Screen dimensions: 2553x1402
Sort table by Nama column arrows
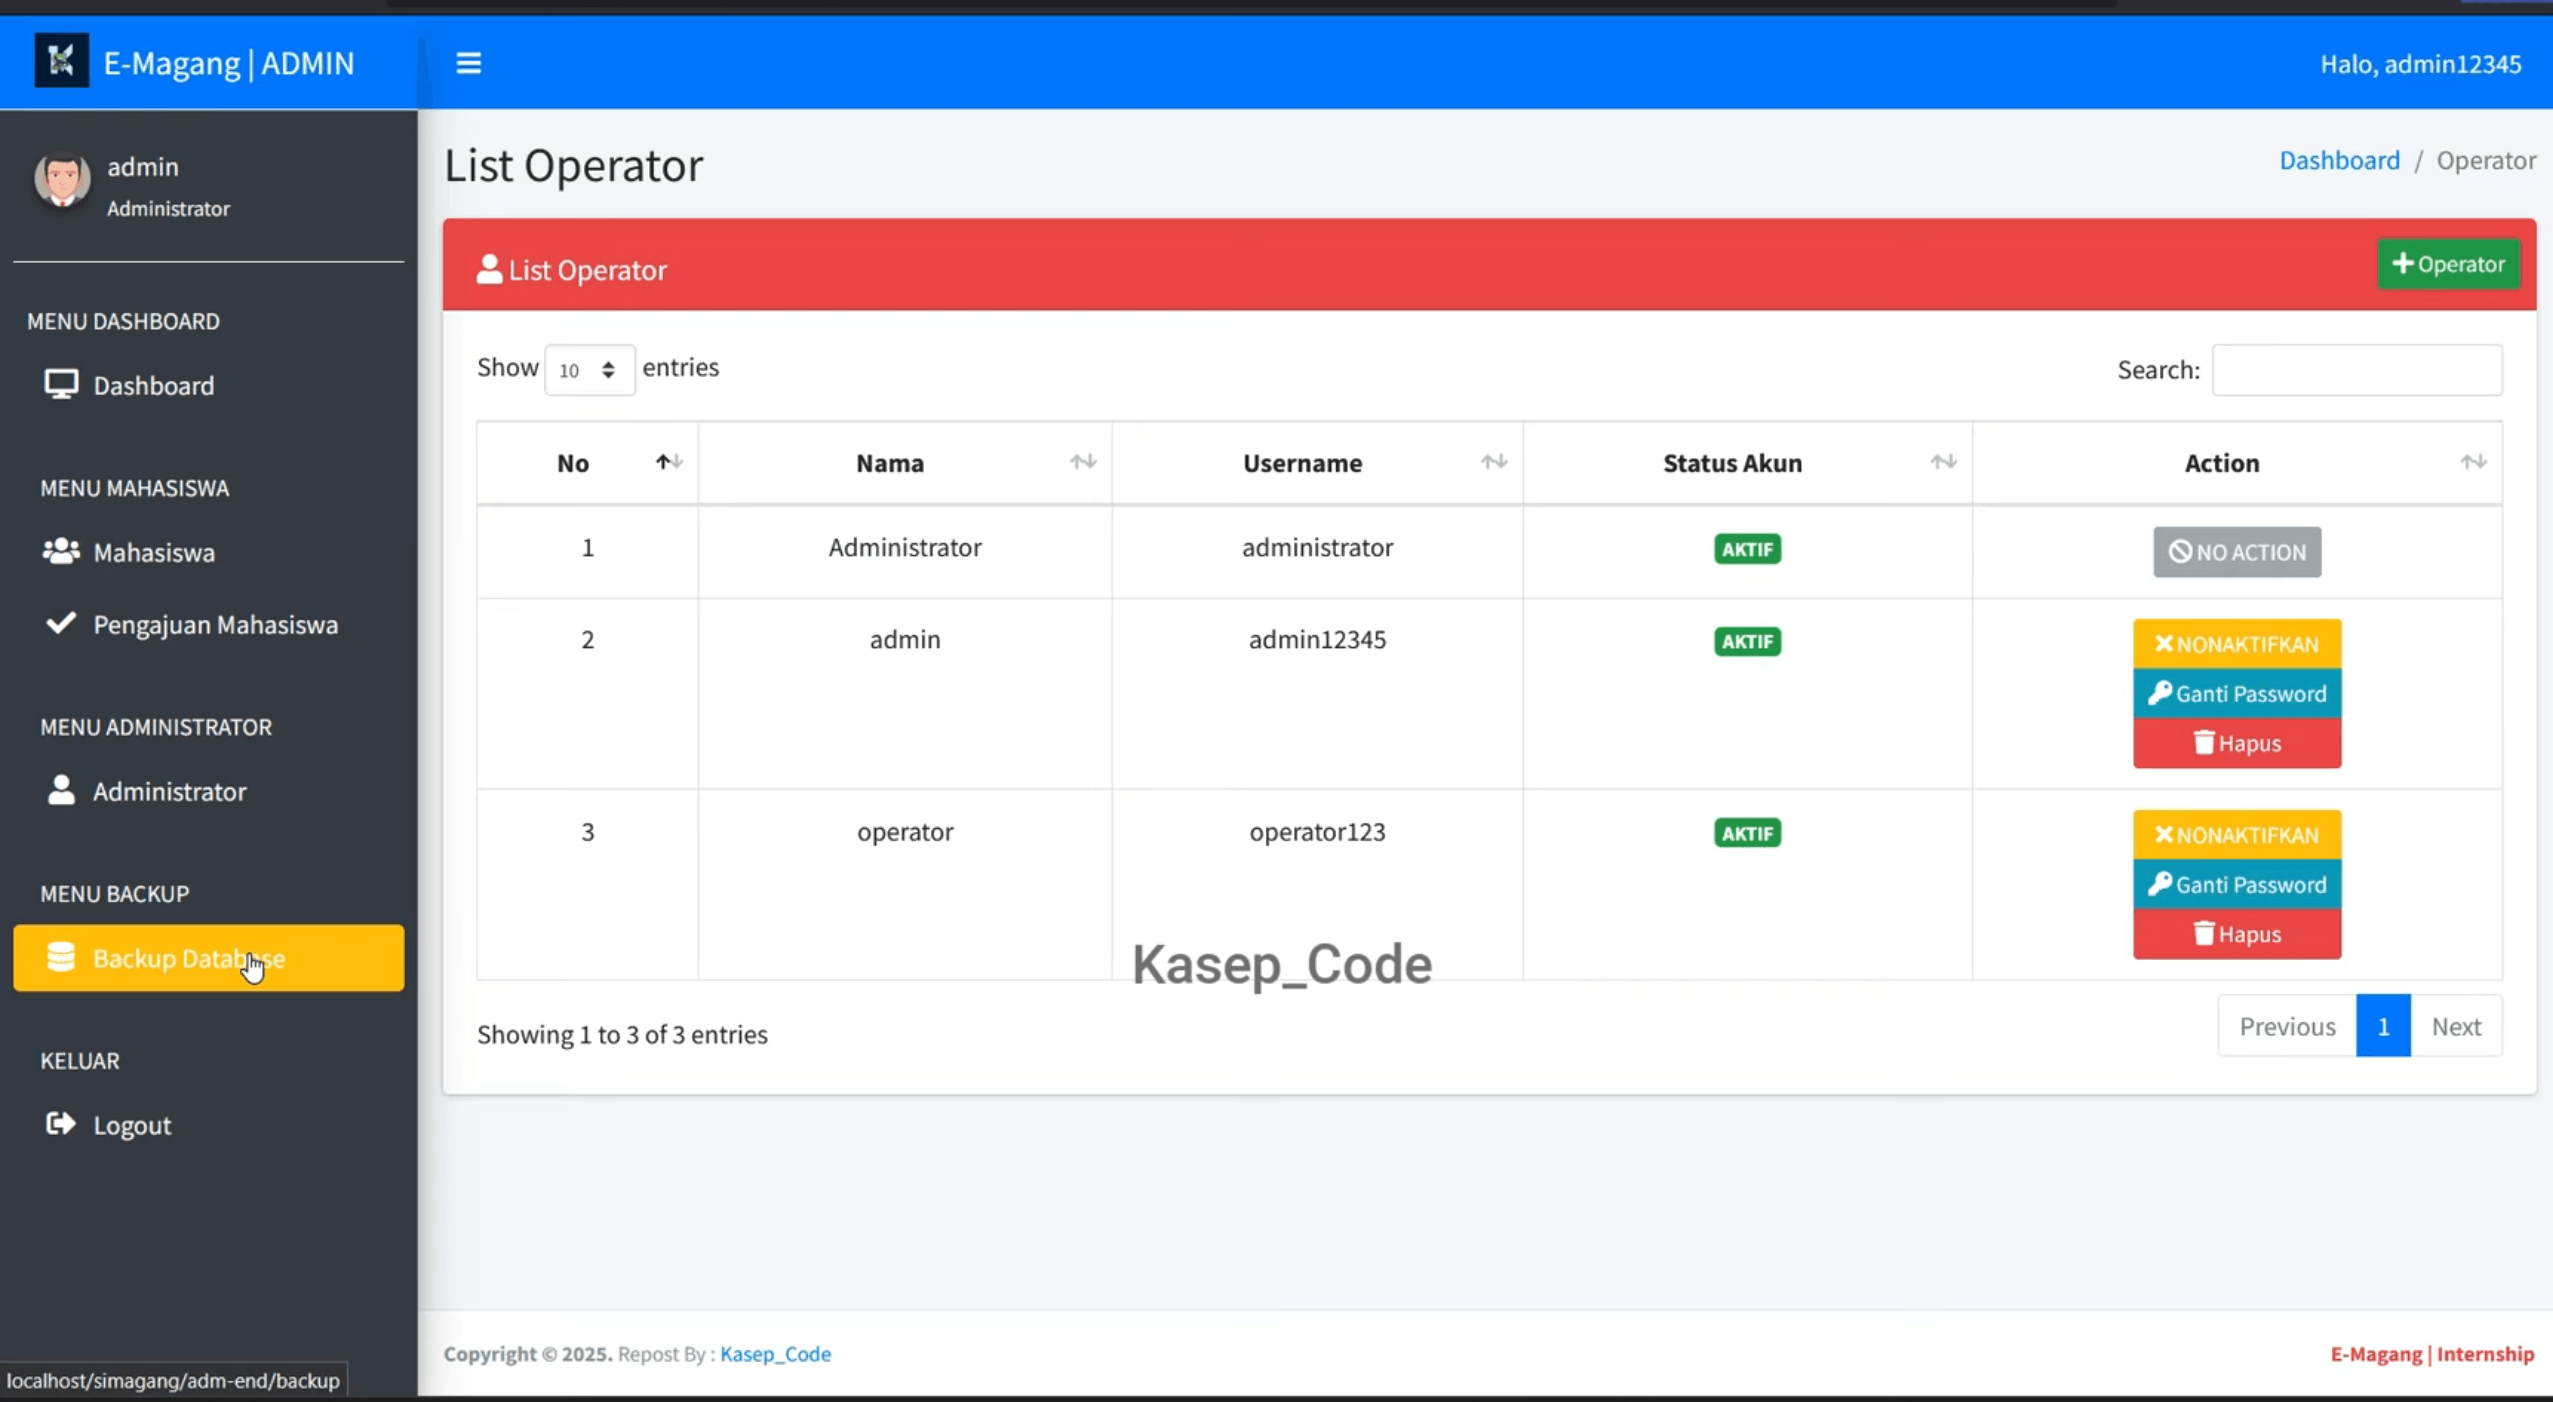pyautogui.click(x=1083, y=462)
